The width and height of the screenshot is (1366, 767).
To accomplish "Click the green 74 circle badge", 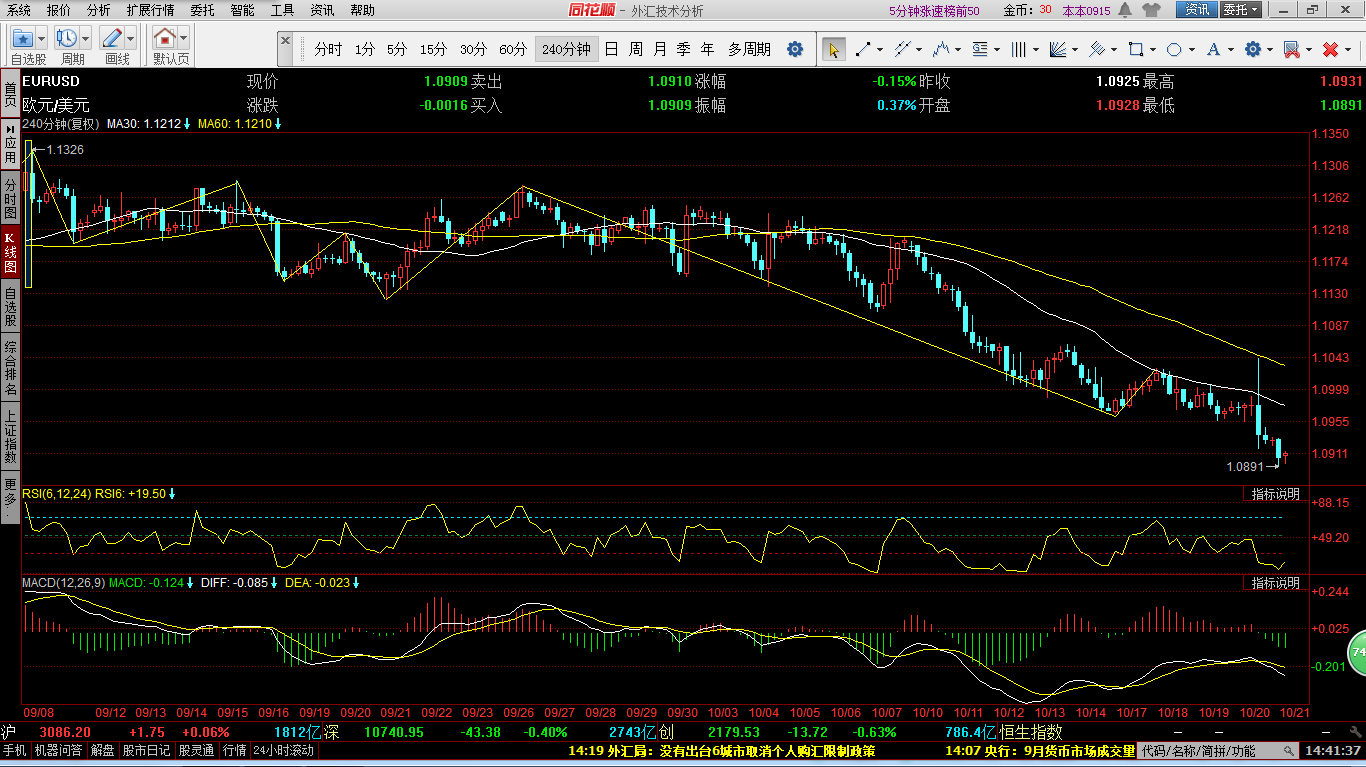I will 1357,651.
